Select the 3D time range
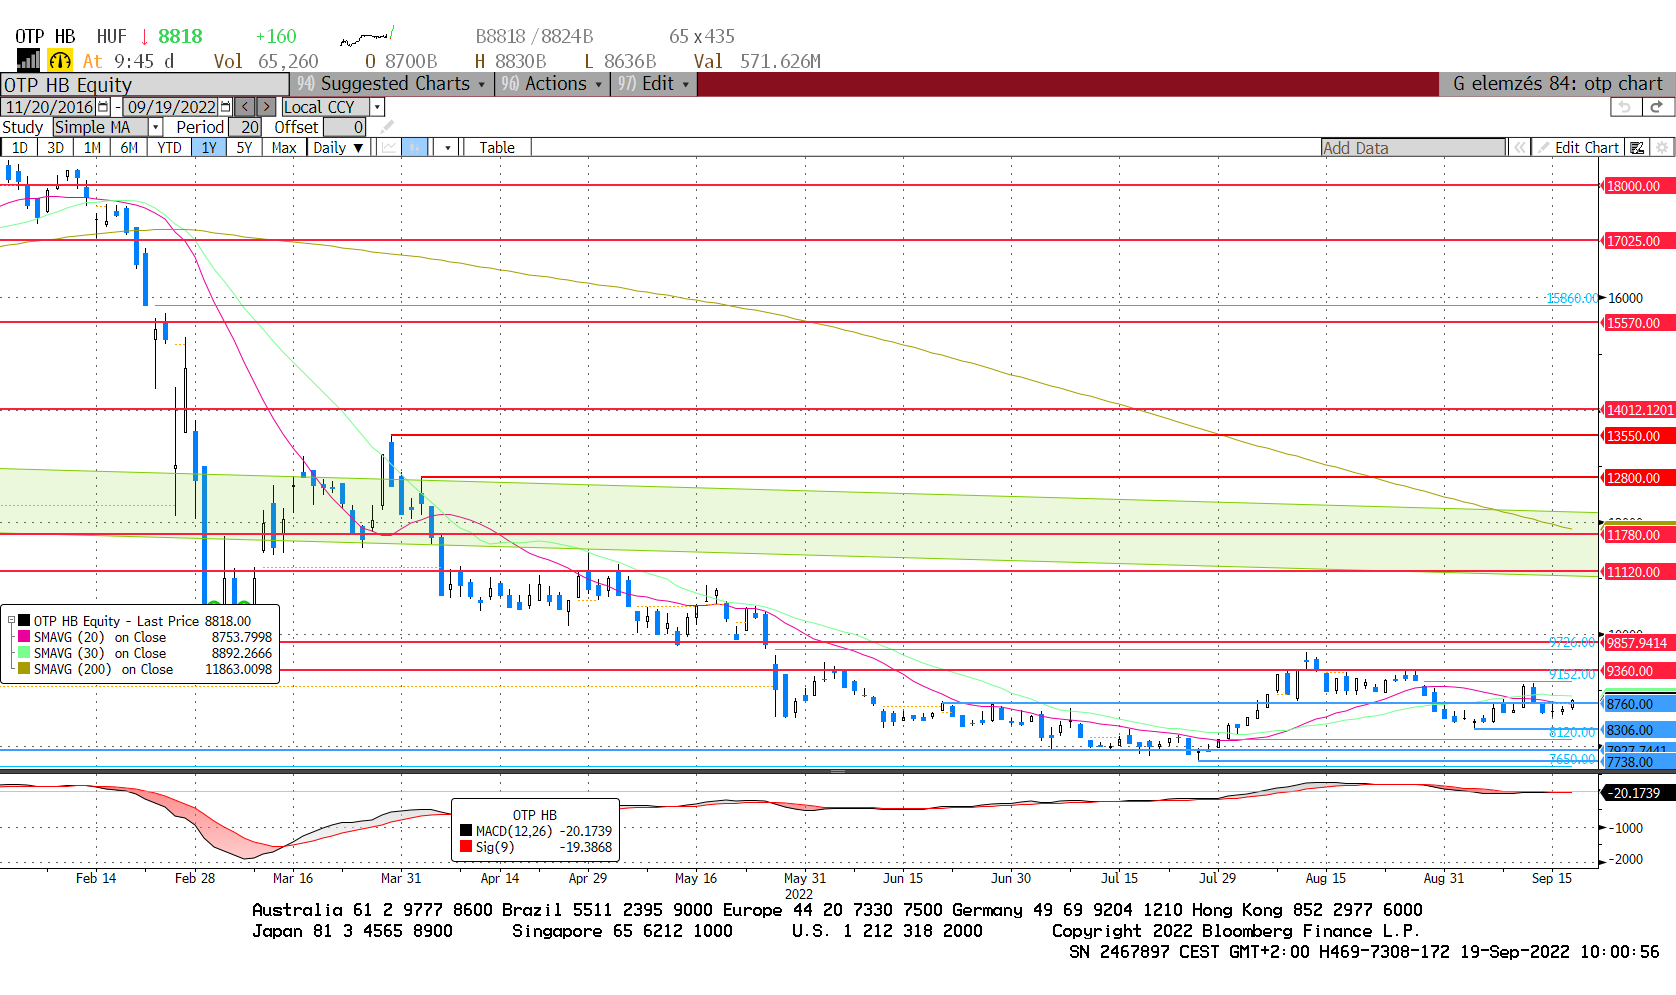Image resolution: width=1676 pixels, height=995 pixels. point(55,147)
